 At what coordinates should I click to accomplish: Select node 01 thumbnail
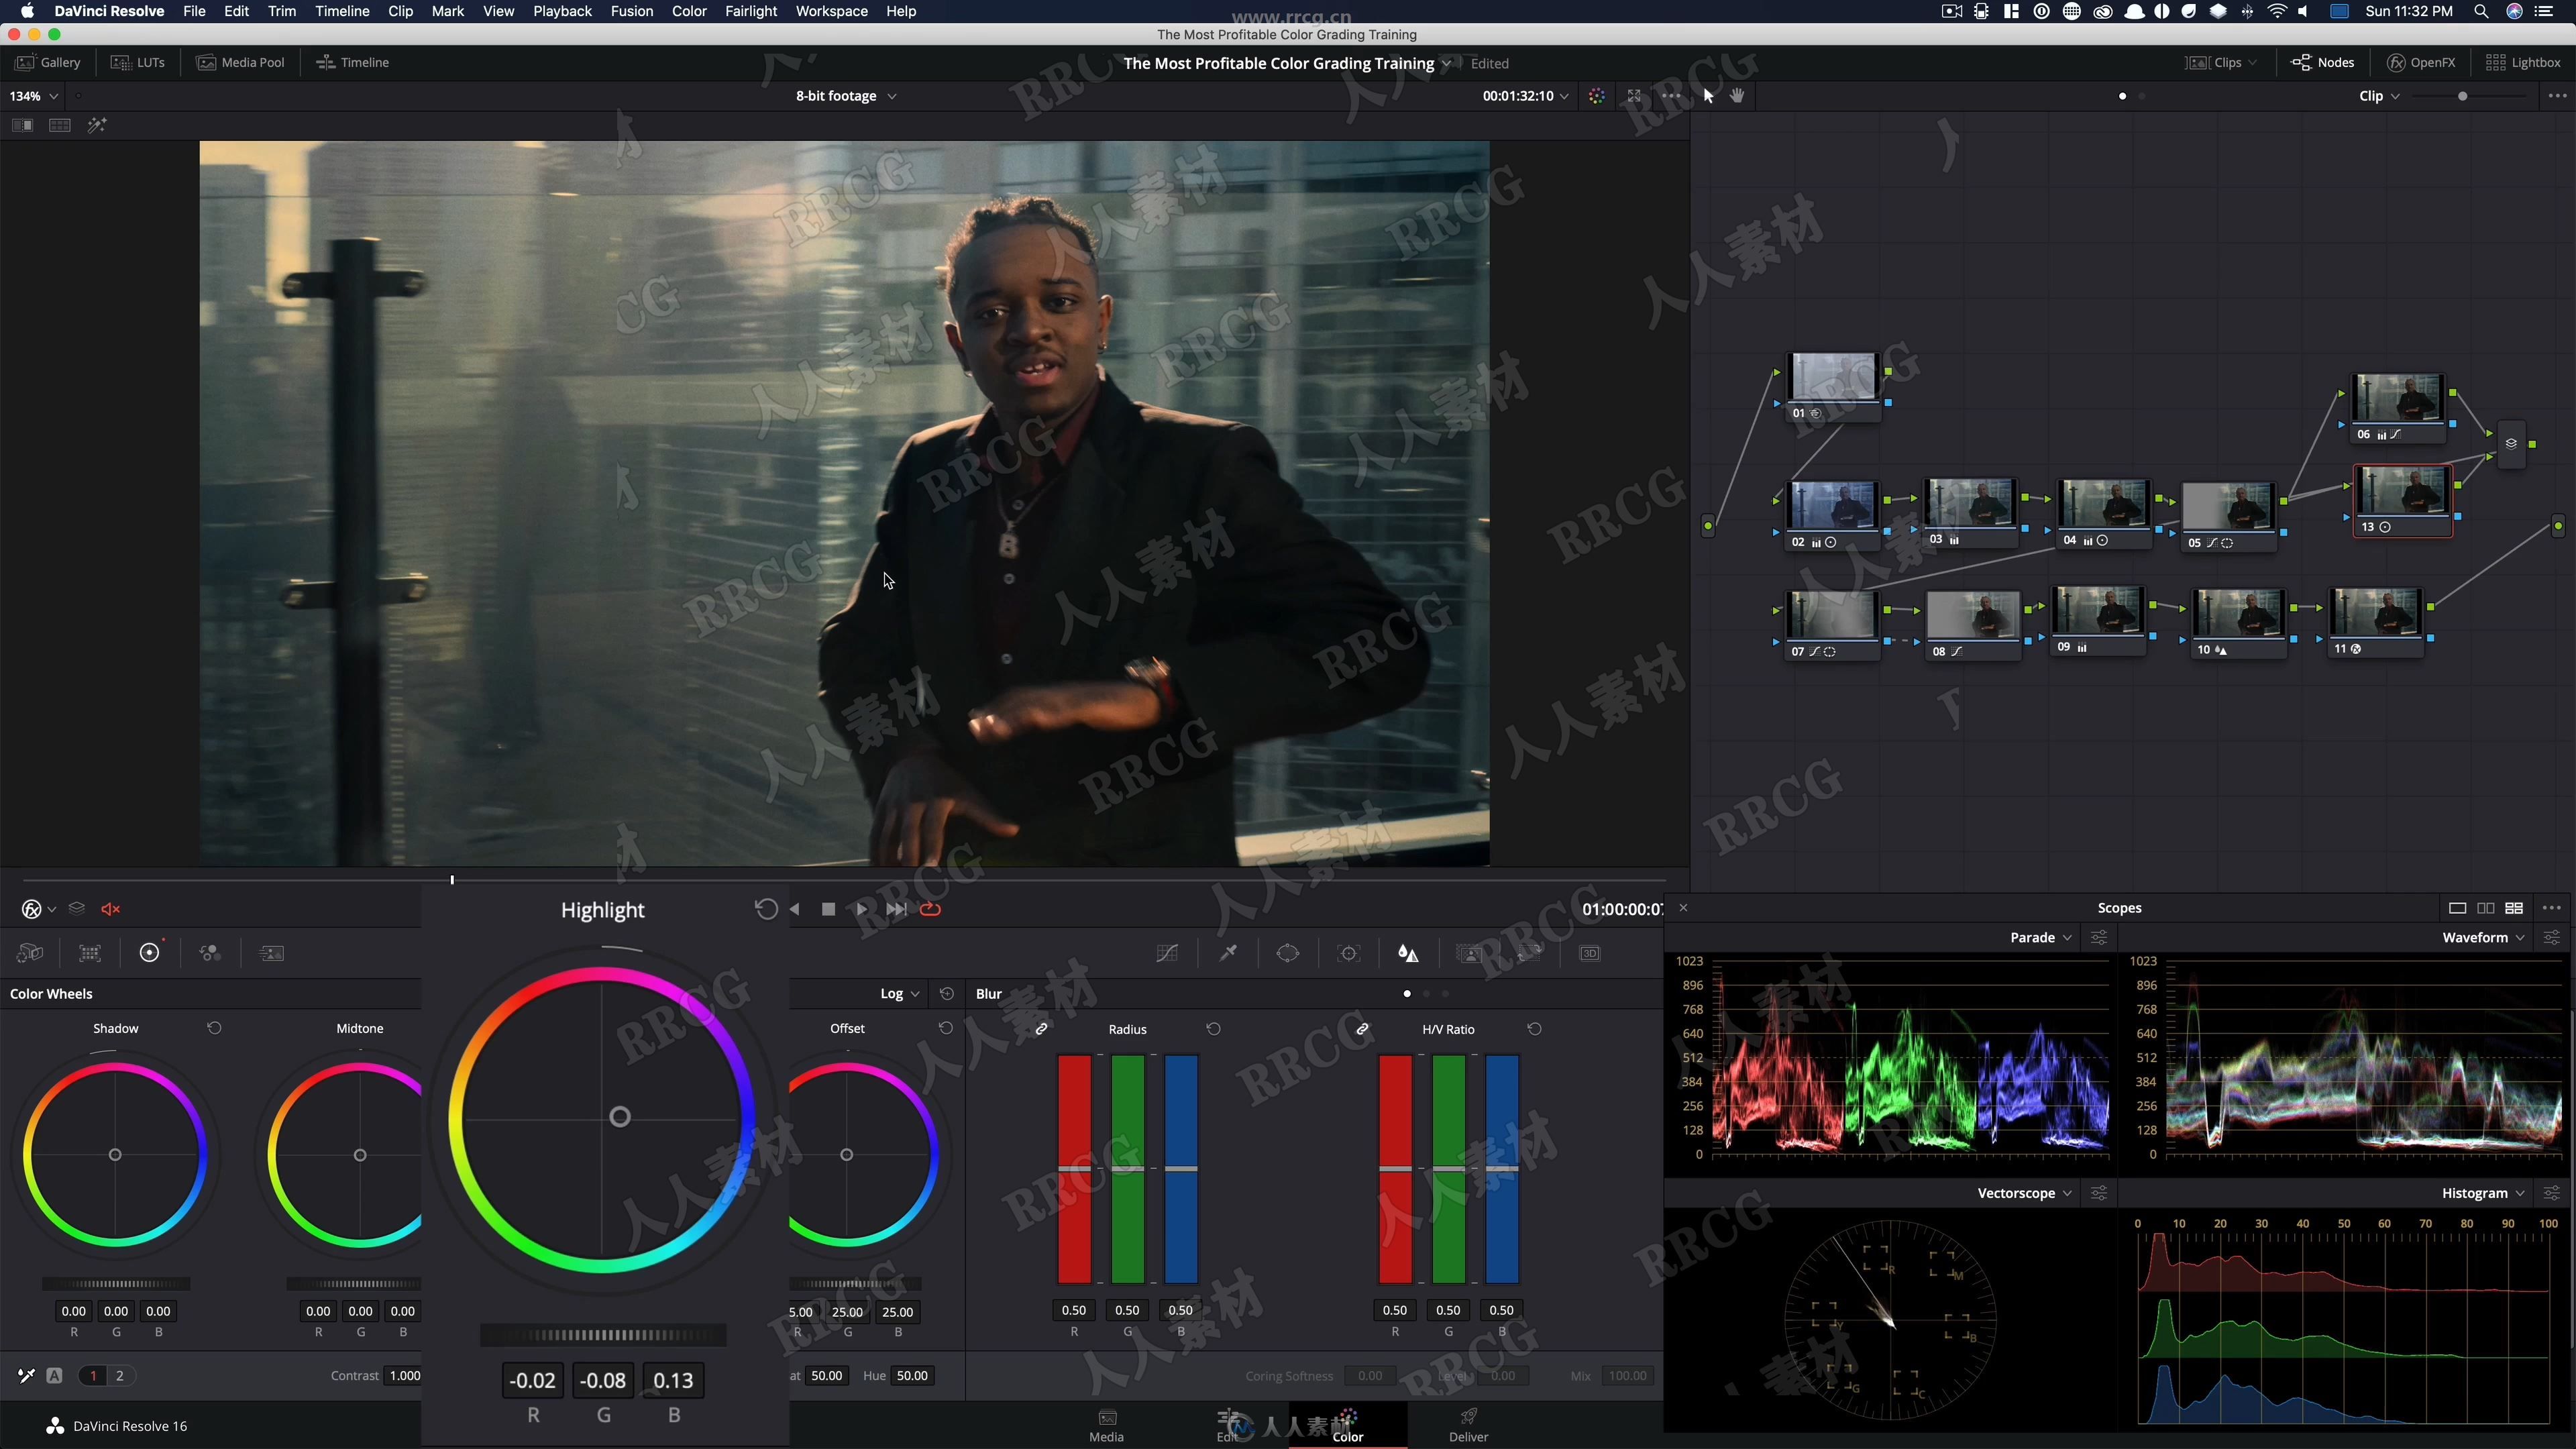tap(1833, 377)
